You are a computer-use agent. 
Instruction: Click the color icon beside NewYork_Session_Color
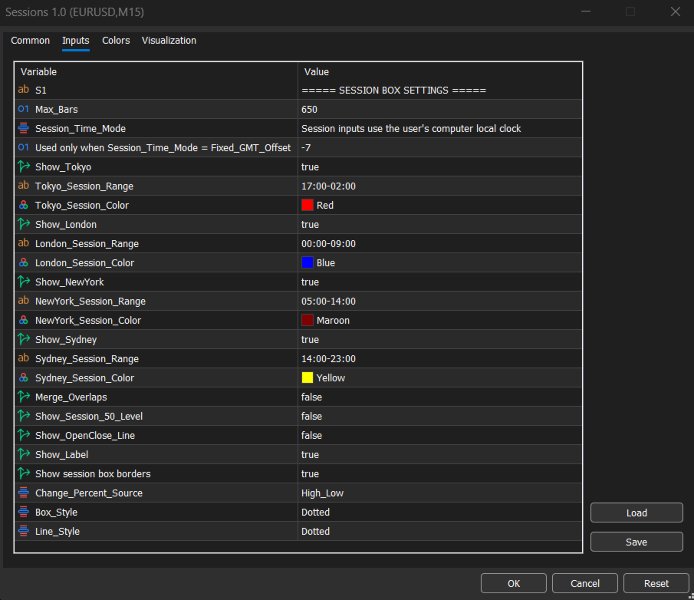click(23, 320)
